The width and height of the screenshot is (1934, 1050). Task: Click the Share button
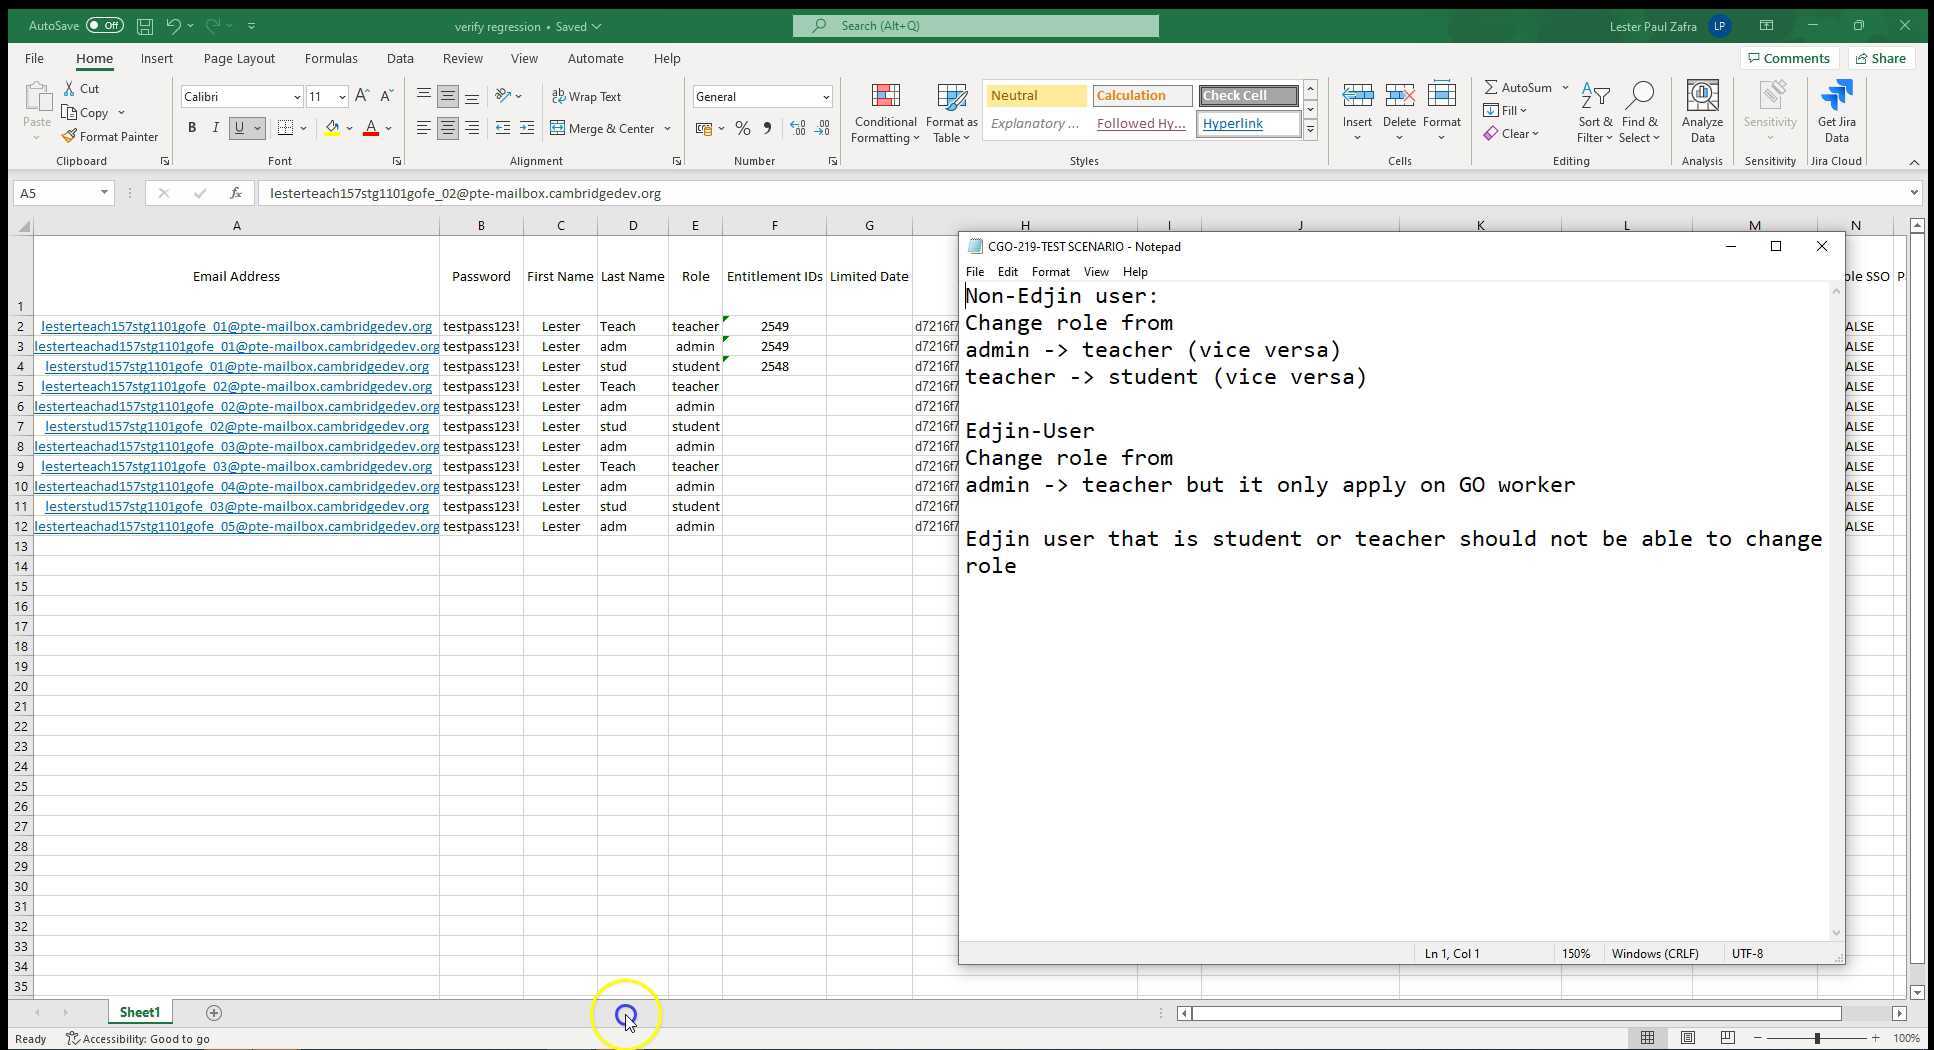(1881, 59)
